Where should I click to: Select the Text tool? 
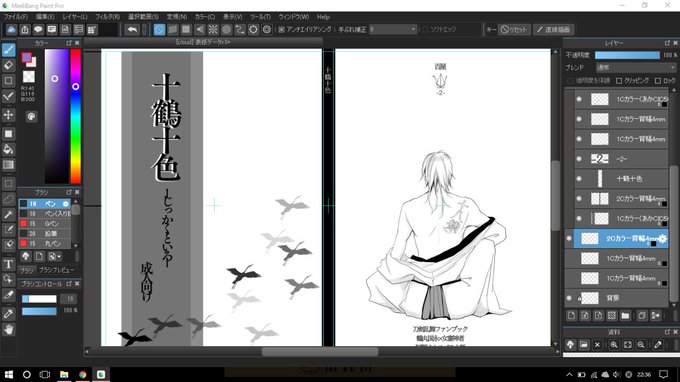coord(8,264)
